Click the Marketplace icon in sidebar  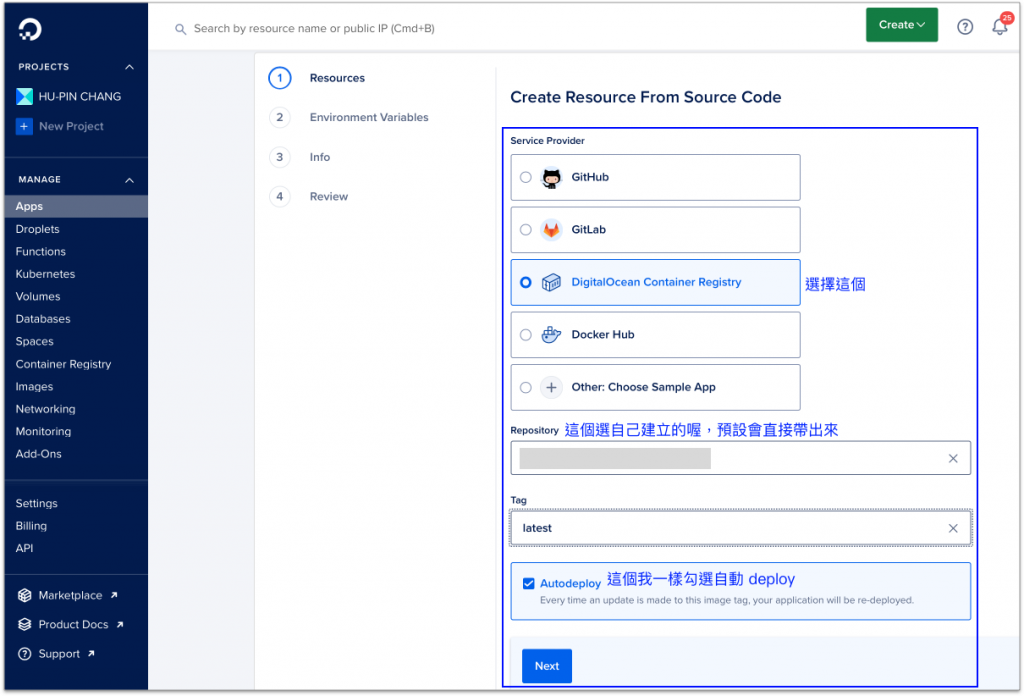(x=25, y=595)
